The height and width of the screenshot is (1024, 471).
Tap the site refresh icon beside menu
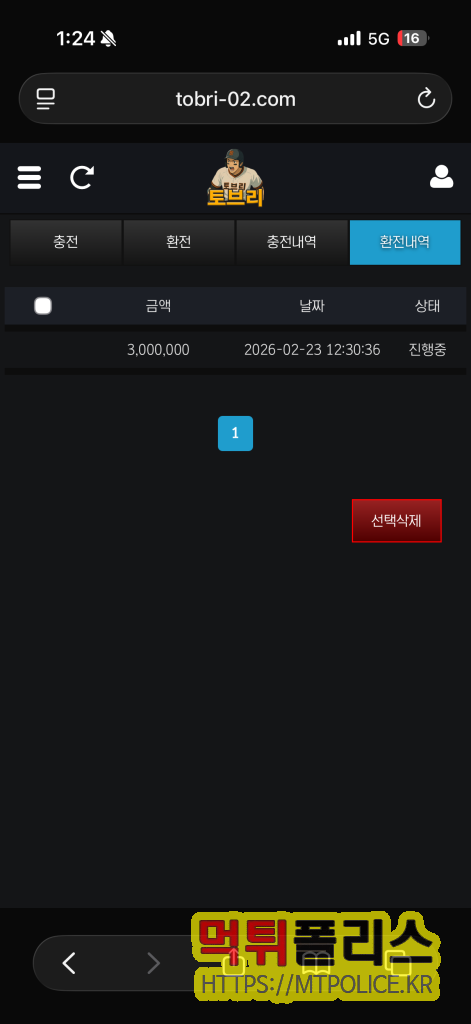[x=82, y=178]
